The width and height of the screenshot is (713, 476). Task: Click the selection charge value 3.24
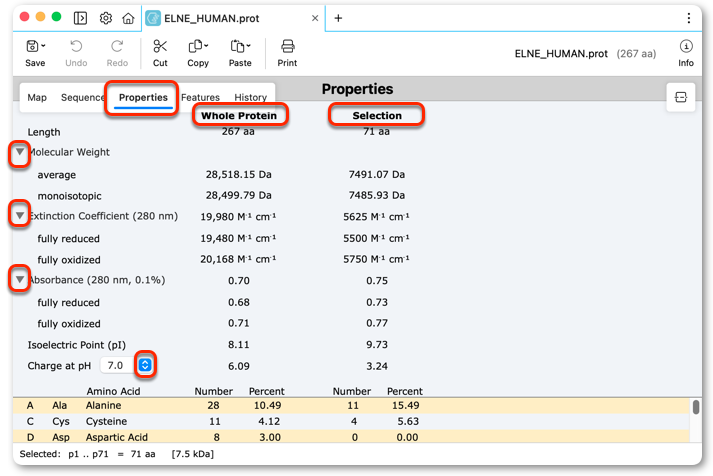(x=377, y=366)
